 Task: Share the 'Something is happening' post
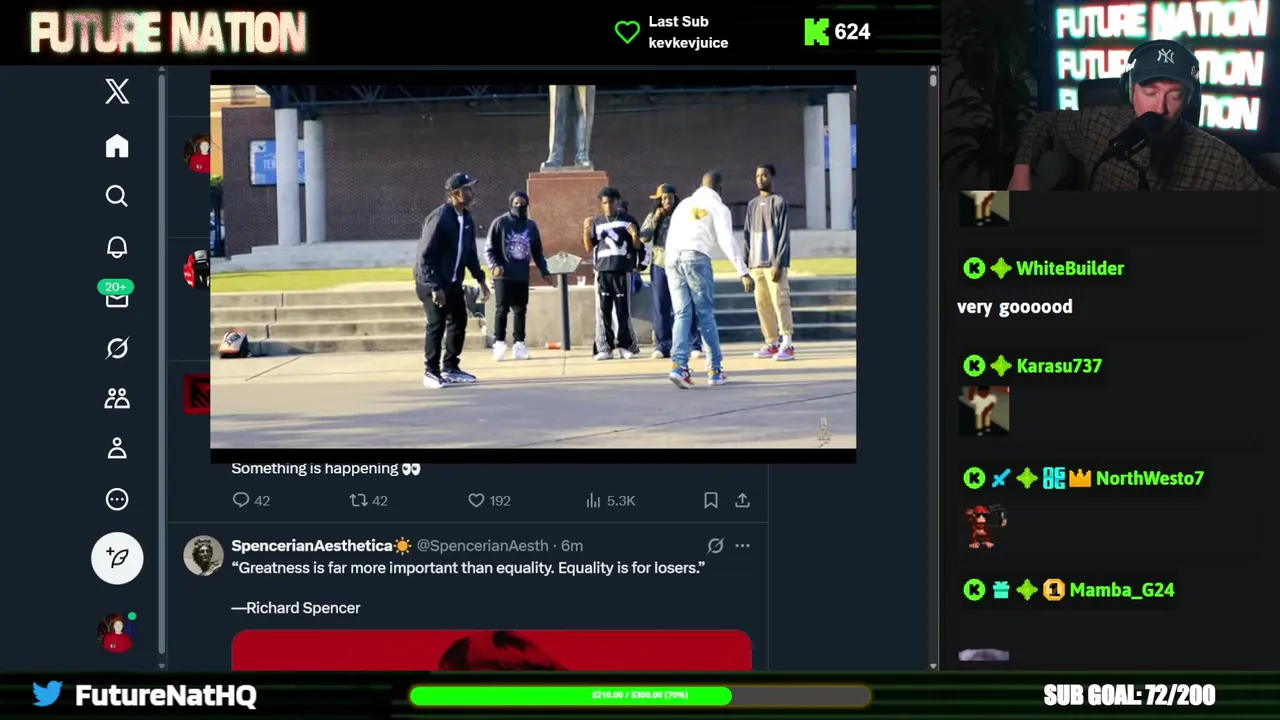click(742, 500)
